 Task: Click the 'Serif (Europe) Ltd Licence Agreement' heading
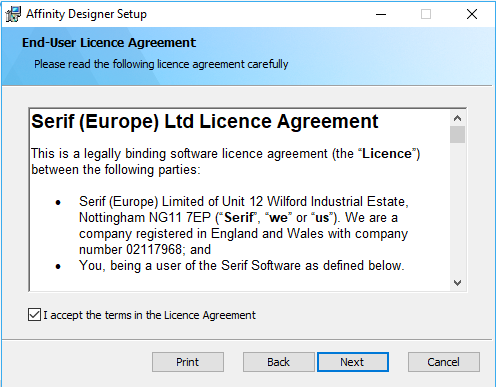pyautogui.click(x=205, y=122)
